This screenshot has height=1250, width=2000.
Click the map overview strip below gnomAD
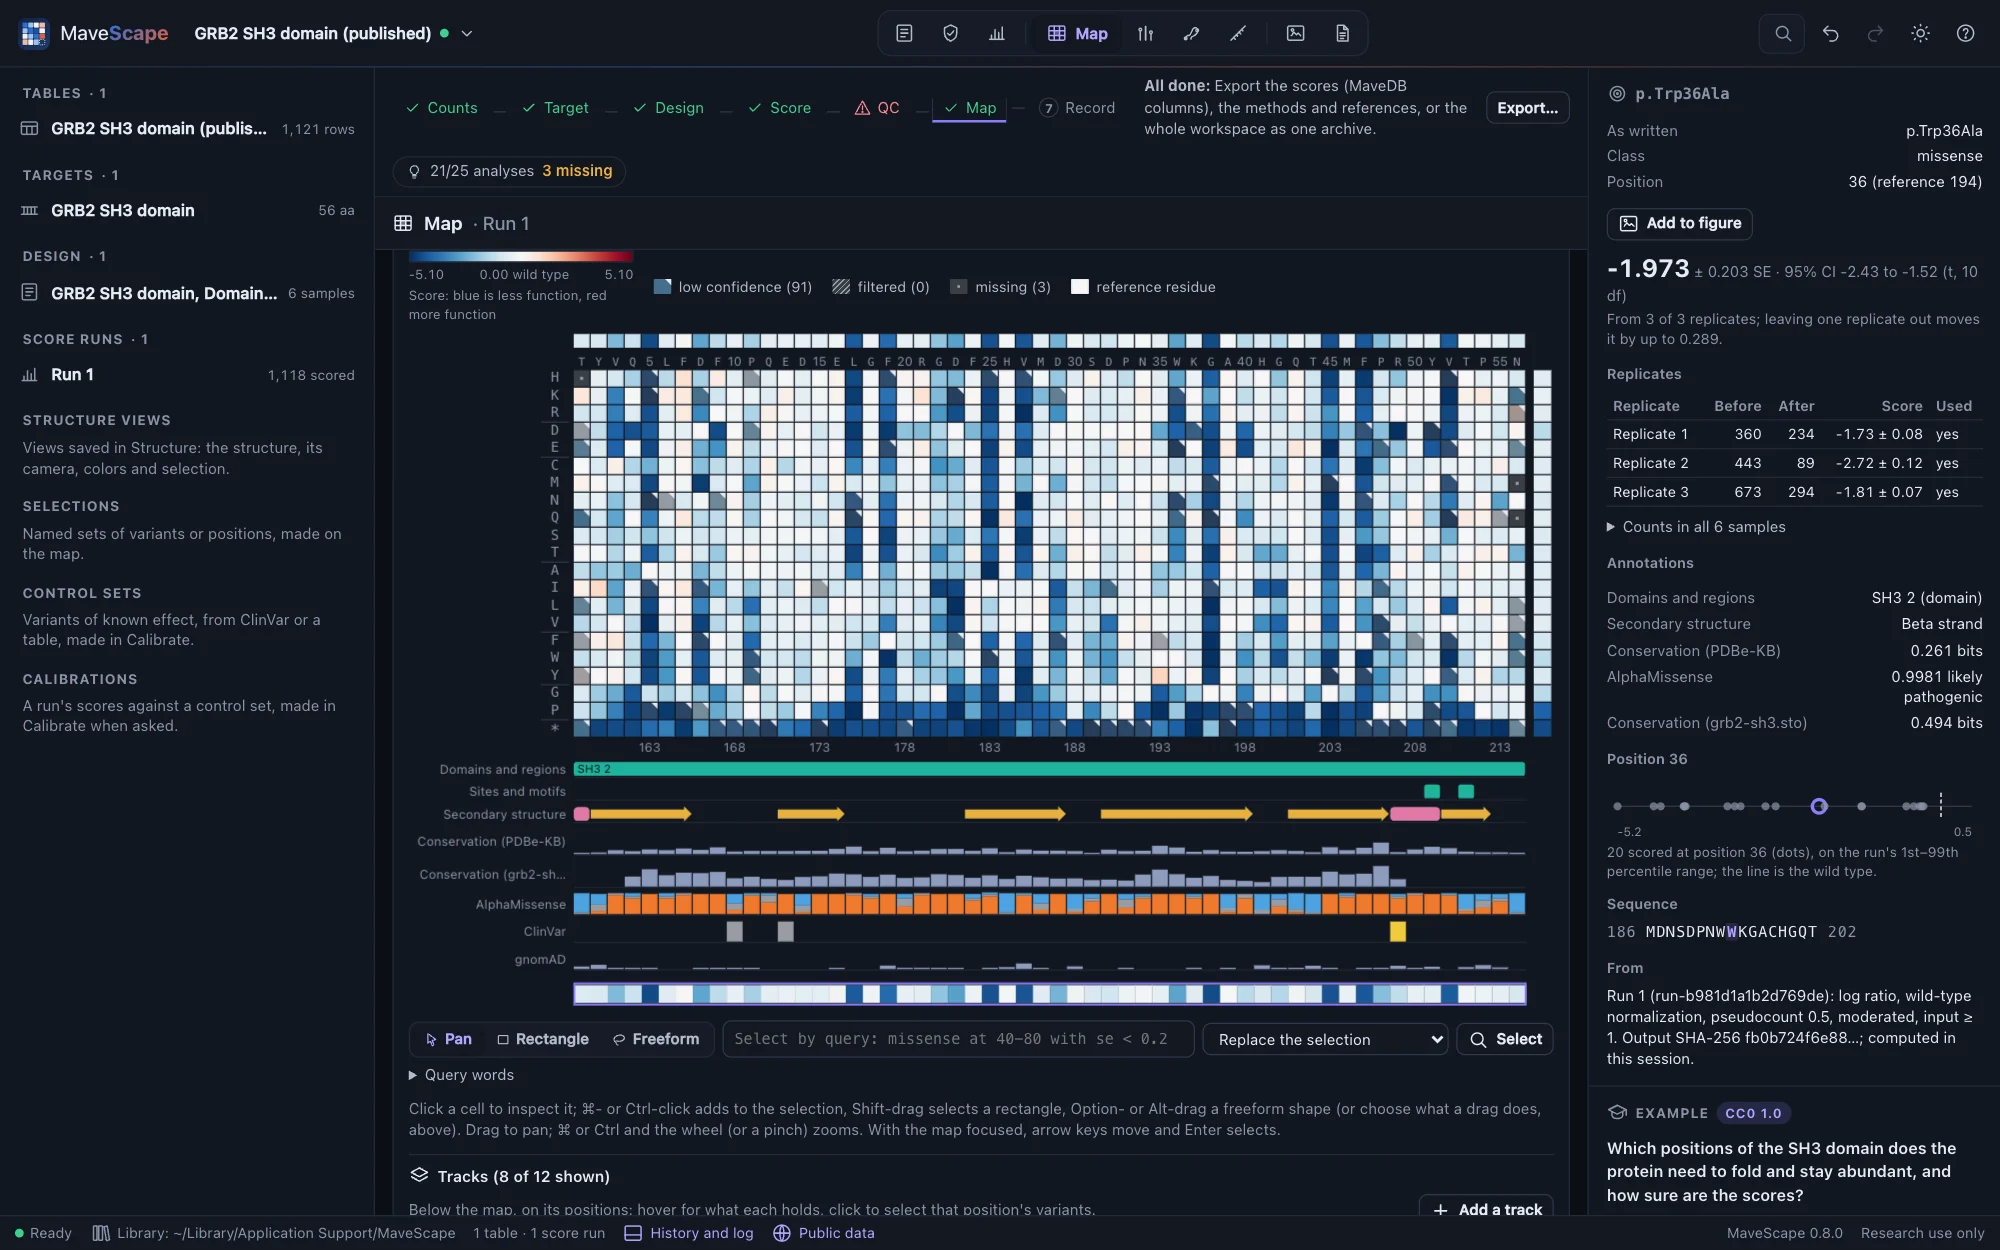(x=1049, y=994)
